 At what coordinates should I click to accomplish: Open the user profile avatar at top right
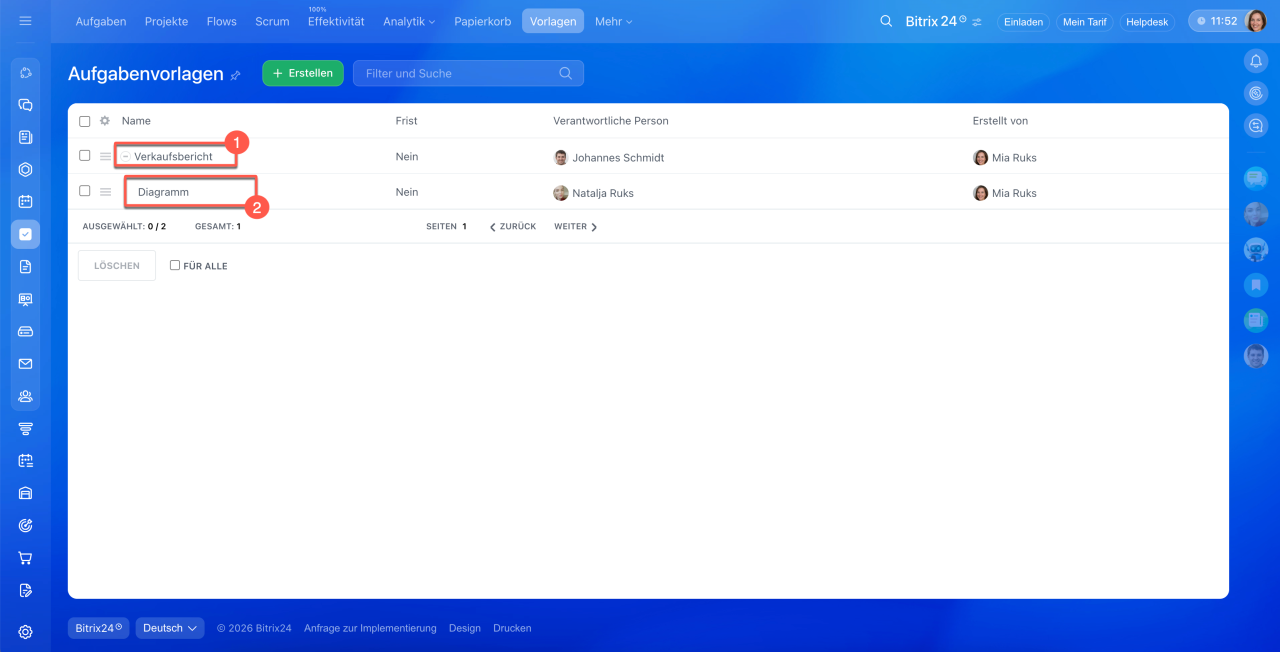tap(1256, 21)
